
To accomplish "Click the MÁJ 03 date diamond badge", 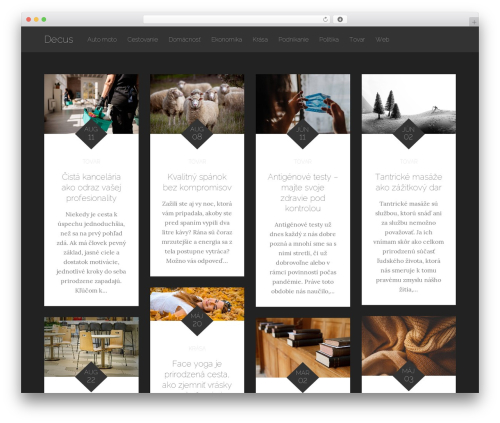I will coord(408,375).
